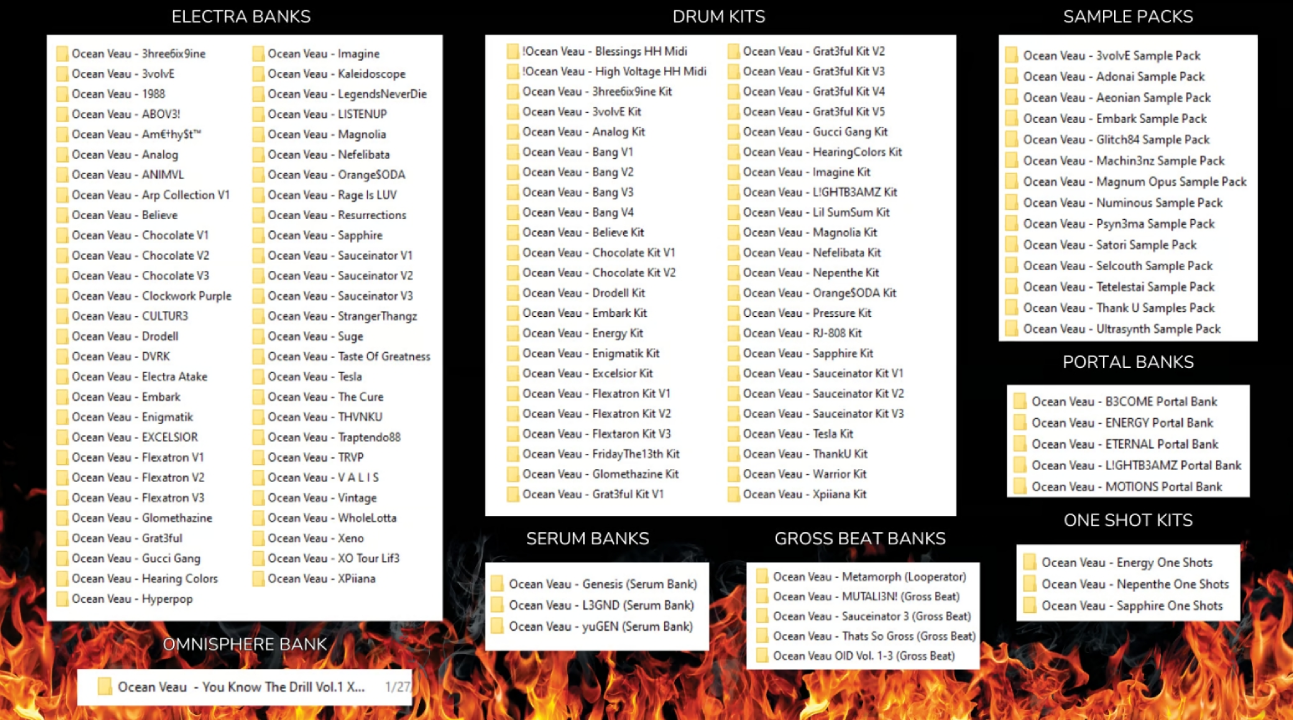Select Ocean Veau - Warrior Kit

(x=805, y=474)
